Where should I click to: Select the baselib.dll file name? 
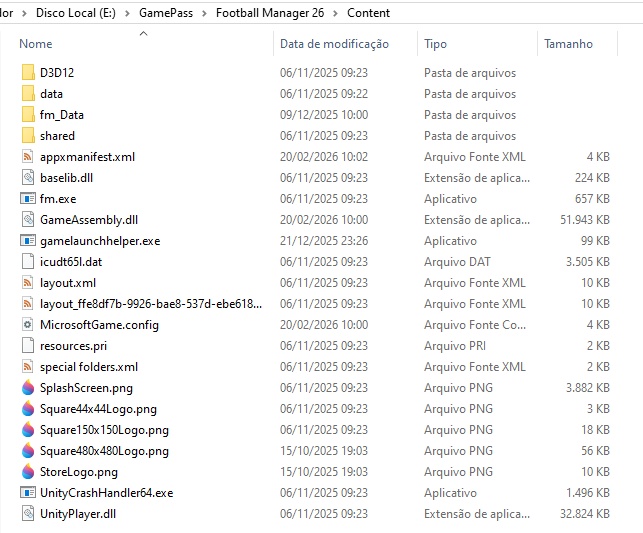[66, 178]
